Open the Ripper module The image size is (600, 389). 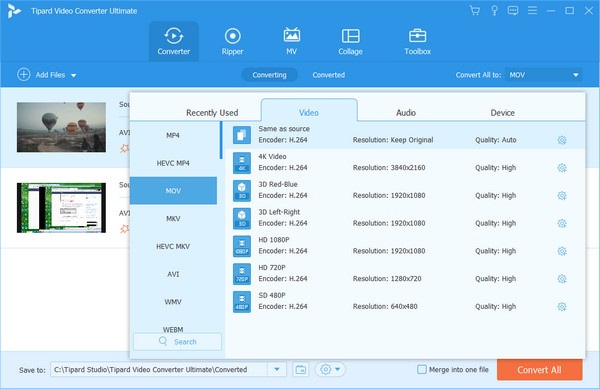point(232,41)
